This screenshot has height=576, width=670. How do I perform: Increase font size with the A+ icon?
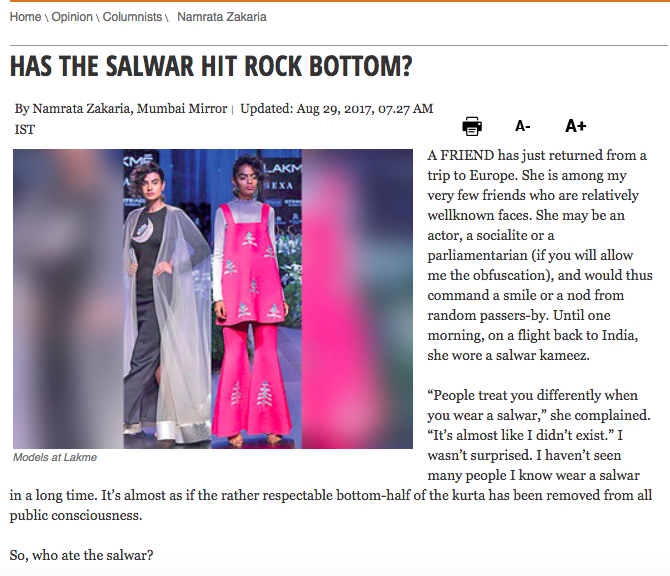pyautogui.click(x=576, y=126)
